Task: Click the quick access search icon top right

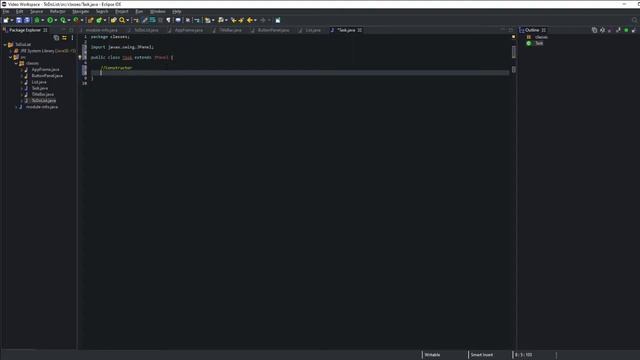Action: (635, 20)
